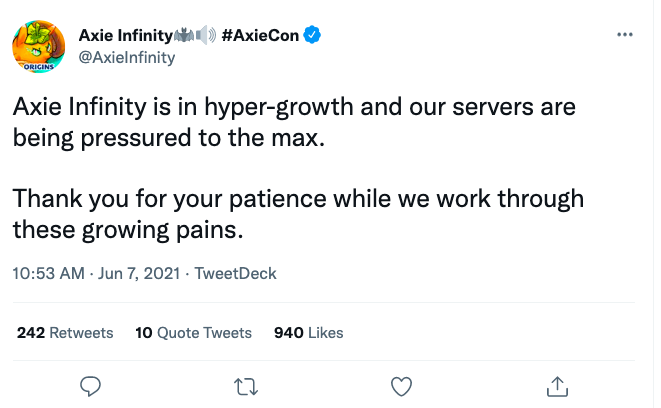Click the speaker emoji in display name
Screen dimensions: 661x408
pyautogui.click(x=207, y=36)
